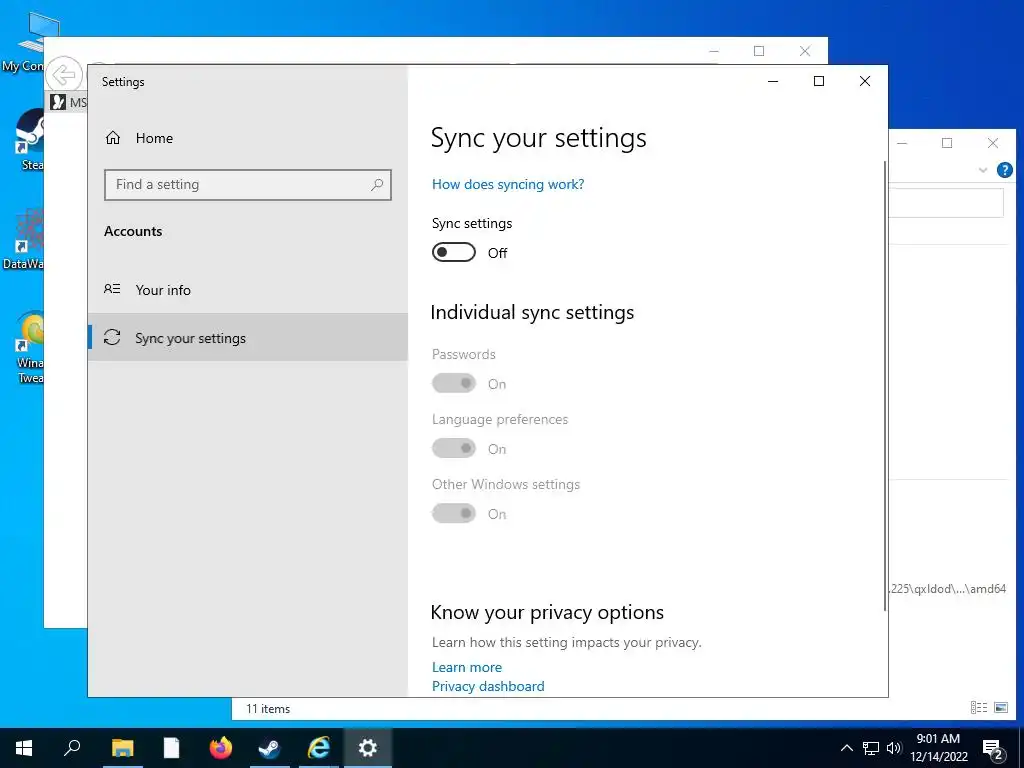Screen dimensions: 1024x768
Task: Select the Steam desktop shortcut
Action: [x=29, y=140]
